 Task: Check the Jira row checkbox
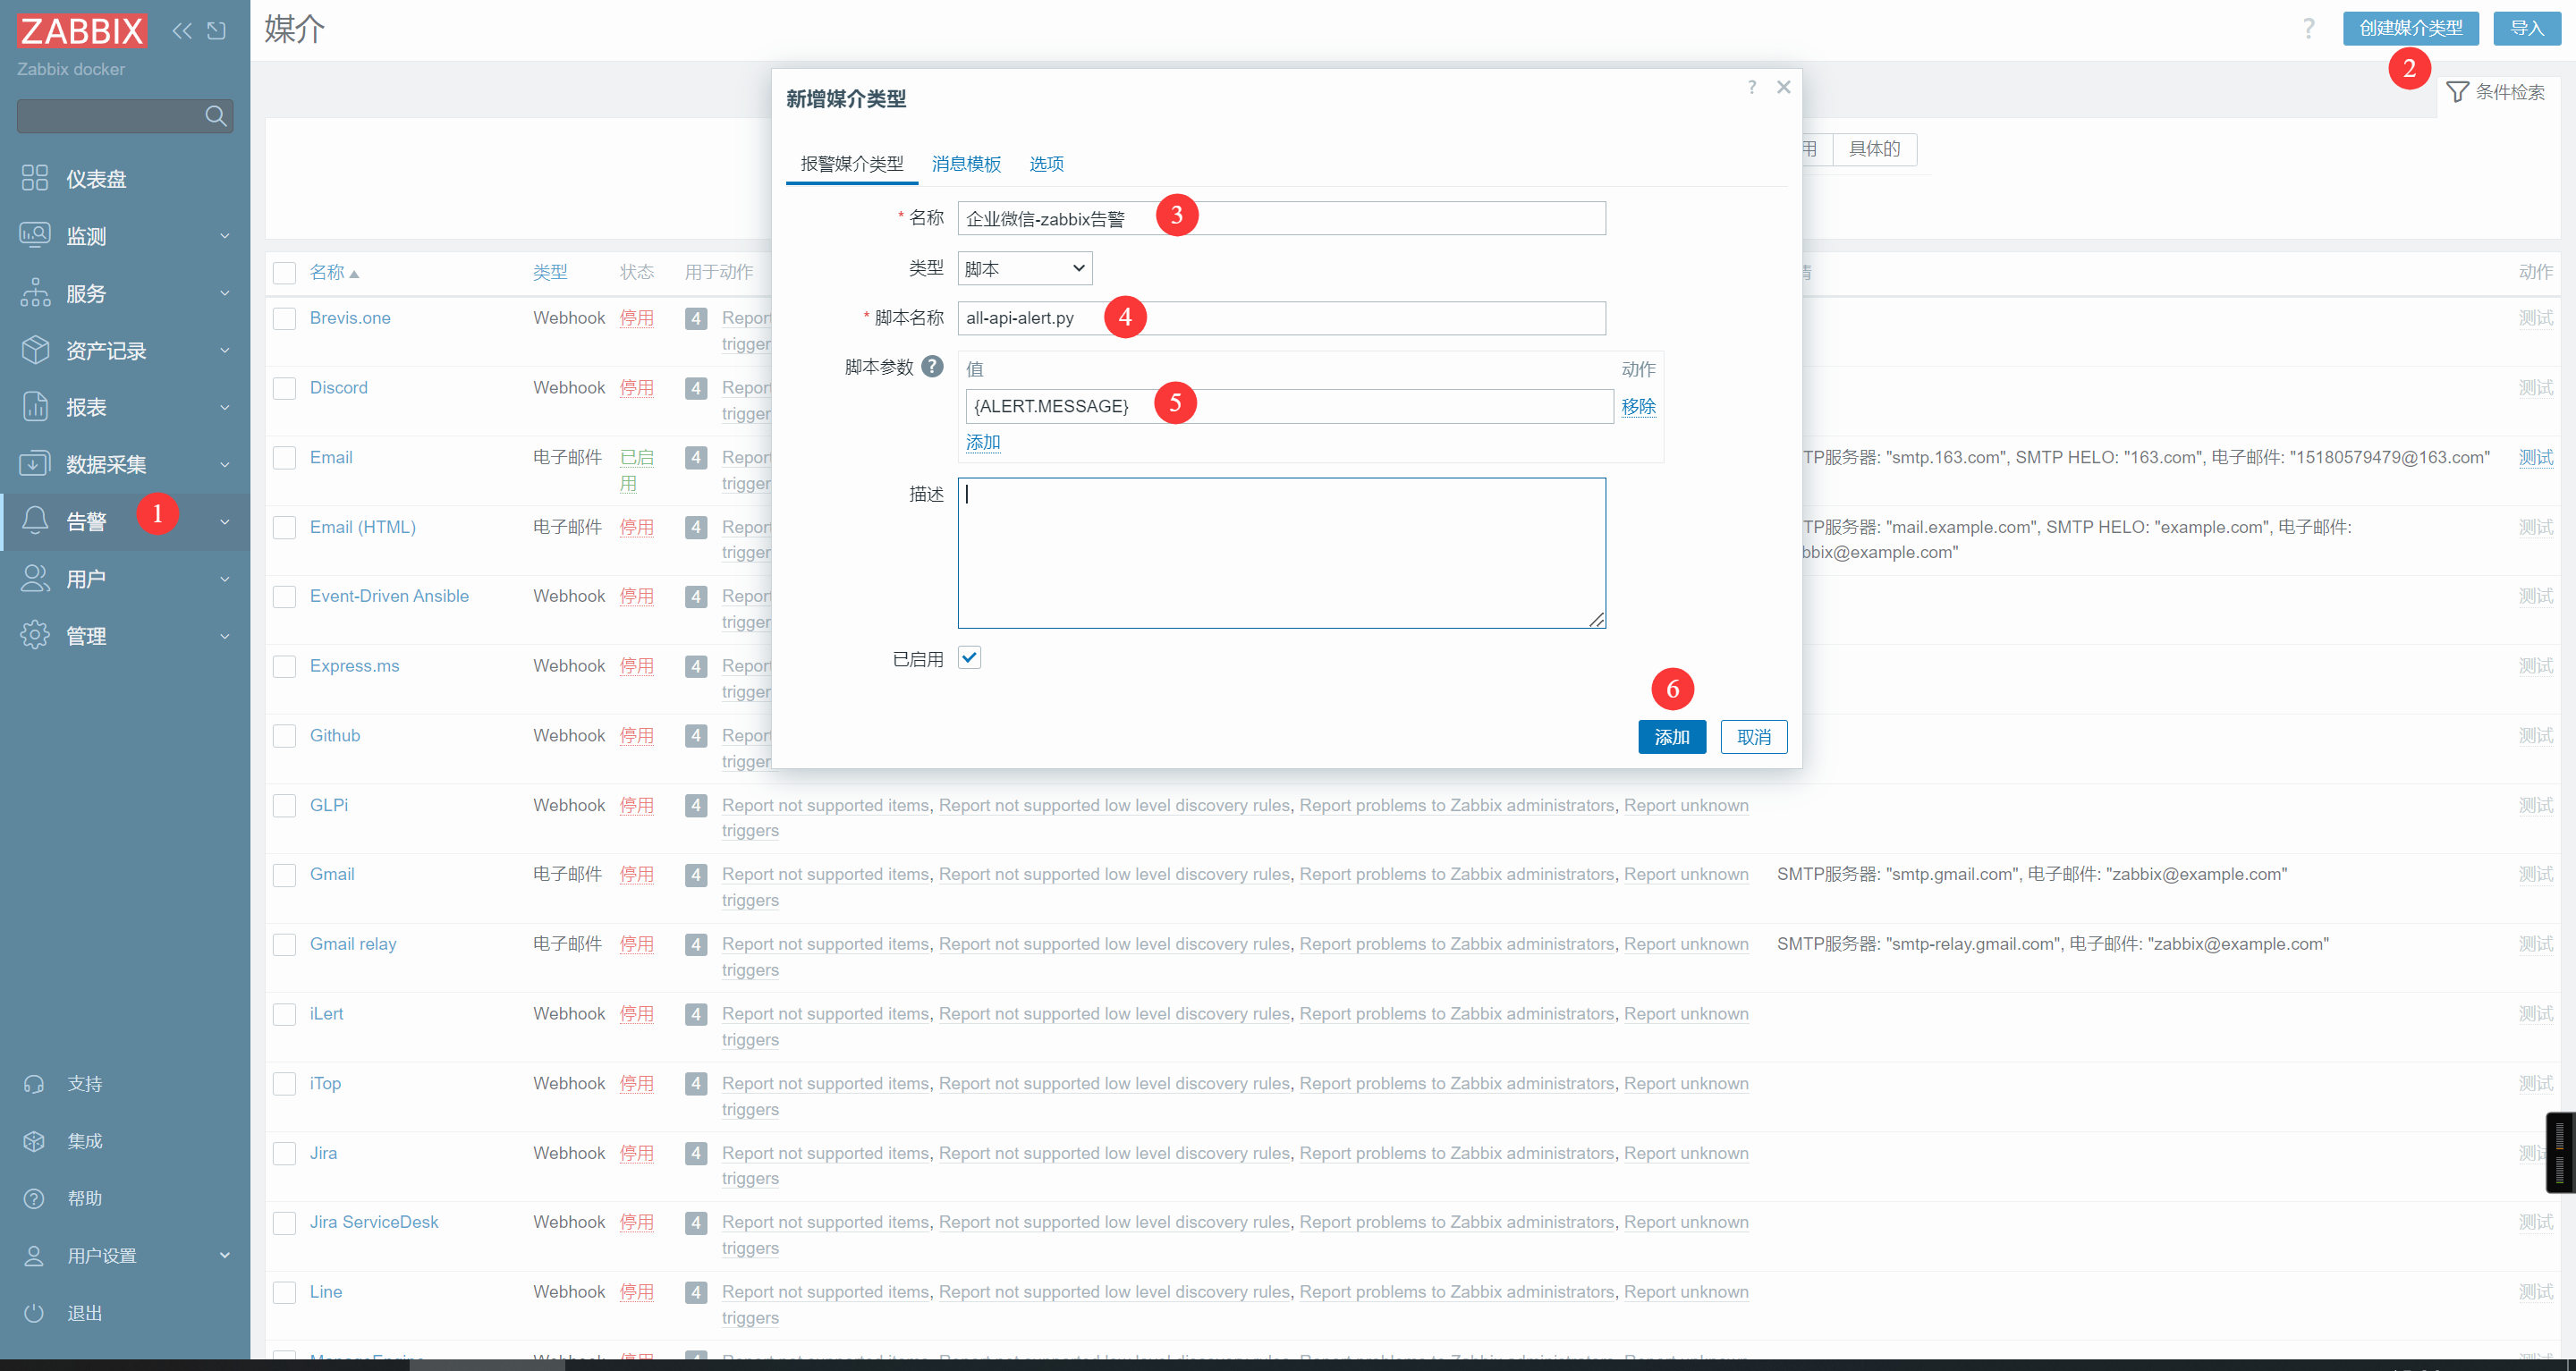point(285,1154)
